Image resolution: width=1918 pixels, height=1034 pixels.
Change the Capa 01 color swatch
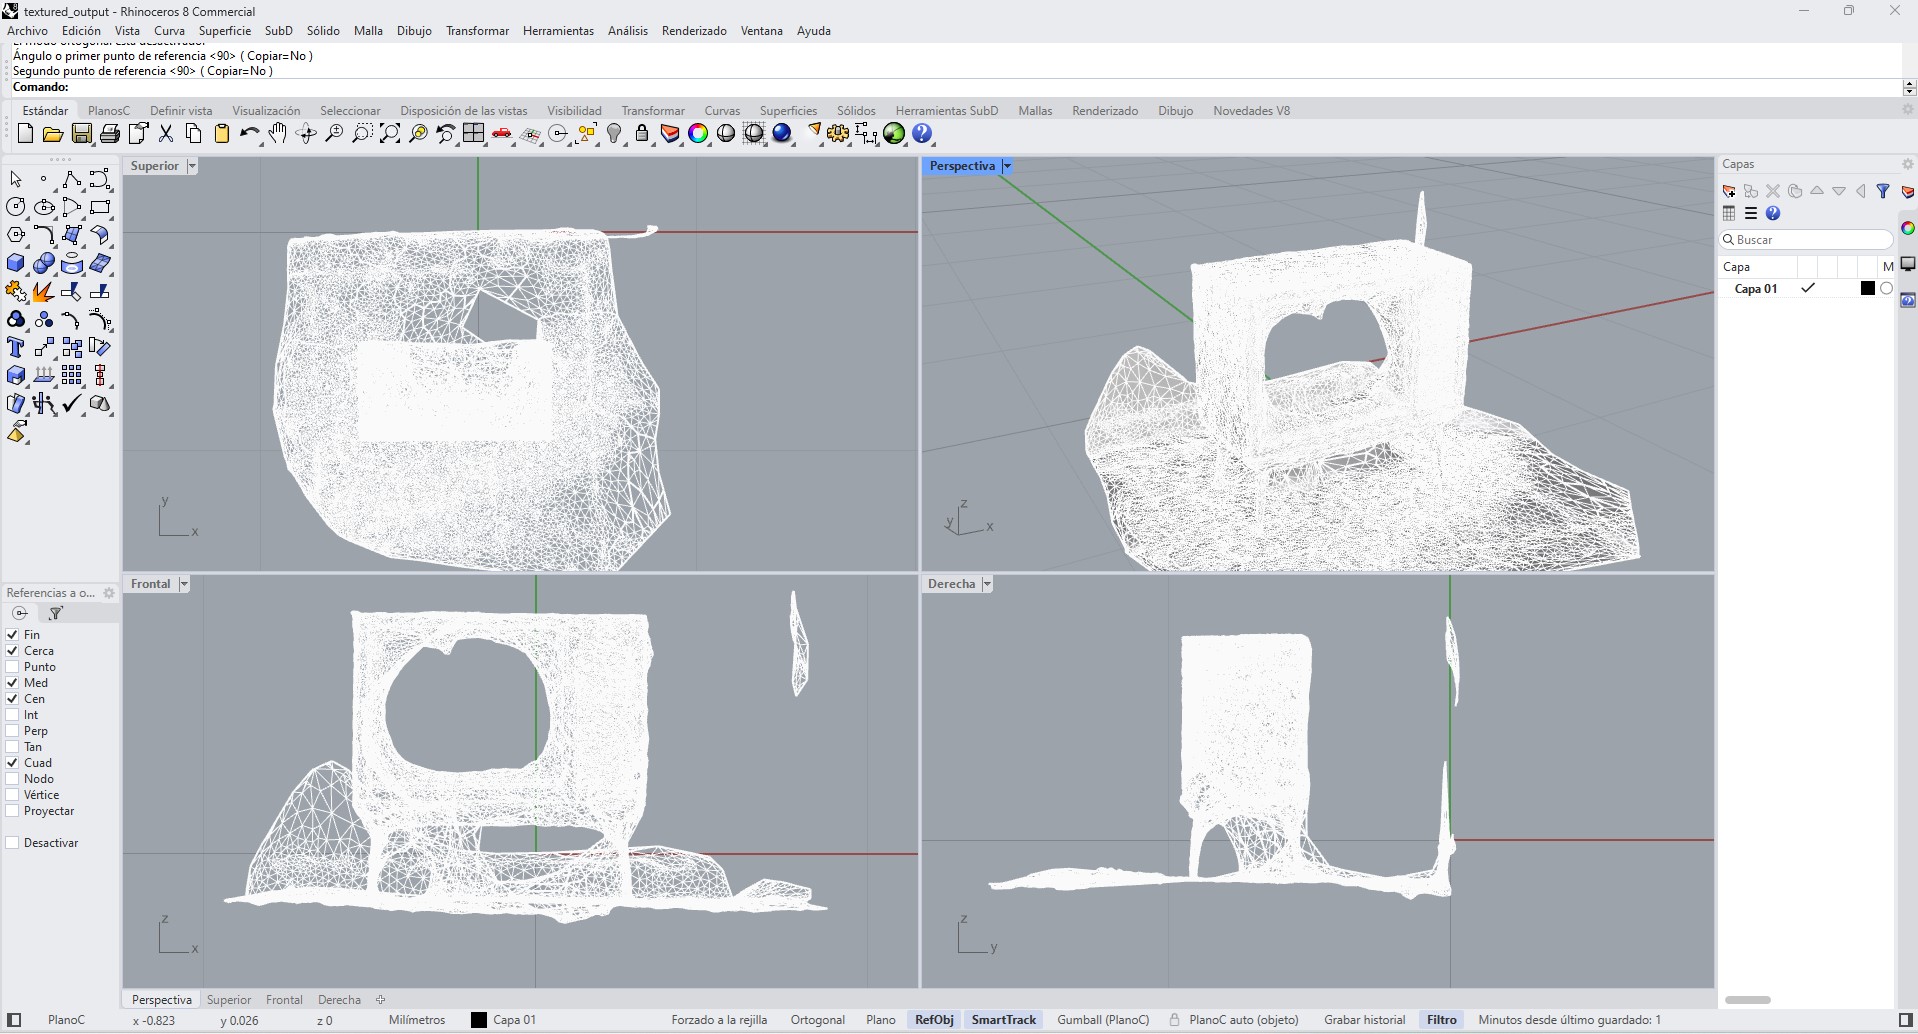pos(1866,288)
